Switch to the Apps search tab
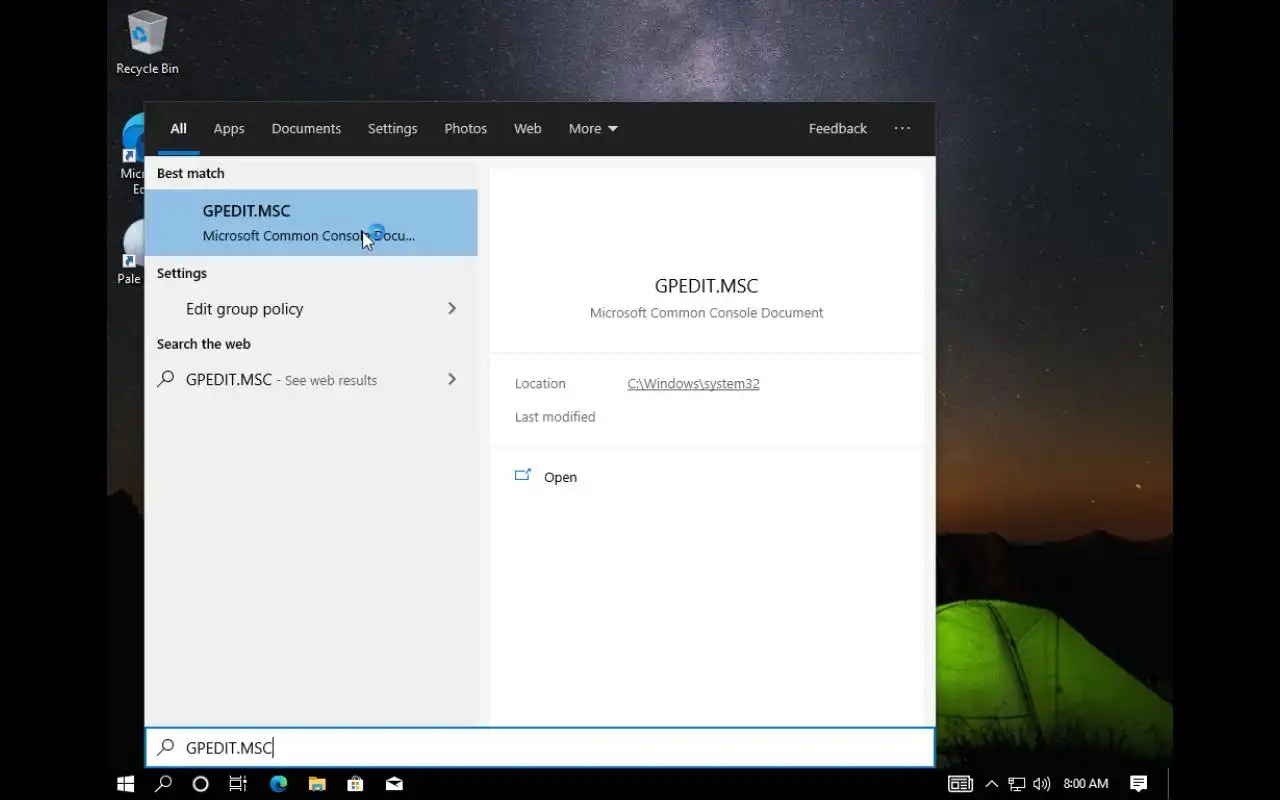Screen dimensions: 1280x800 point(229,128)
